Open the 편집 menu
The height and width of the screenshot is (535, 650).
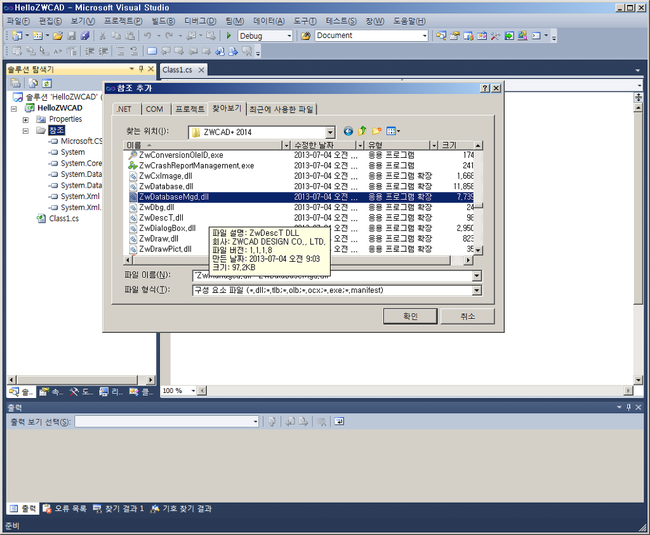point(50,21)
